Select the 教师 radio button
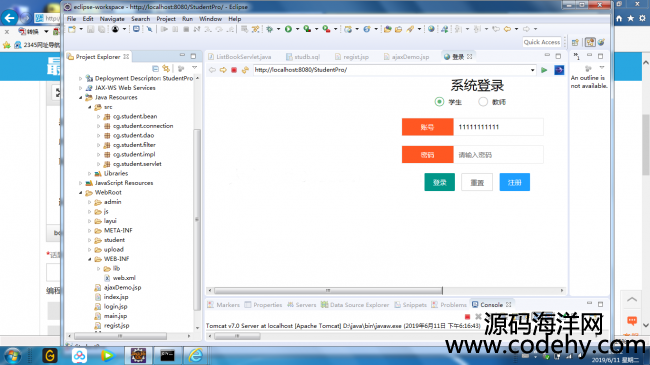 [x=483, y=102]
